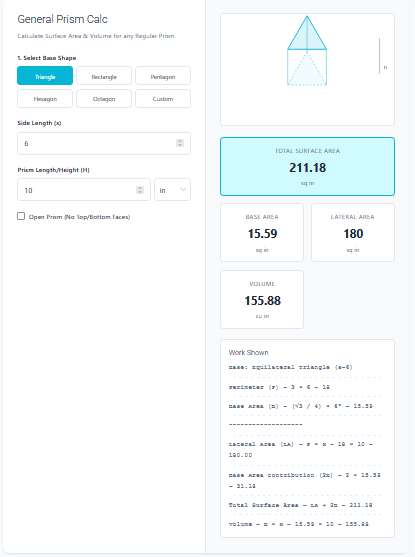Viewport: 415px width, 557px height.
Task: Select the Triangle base shape
Action: (45, 76)
